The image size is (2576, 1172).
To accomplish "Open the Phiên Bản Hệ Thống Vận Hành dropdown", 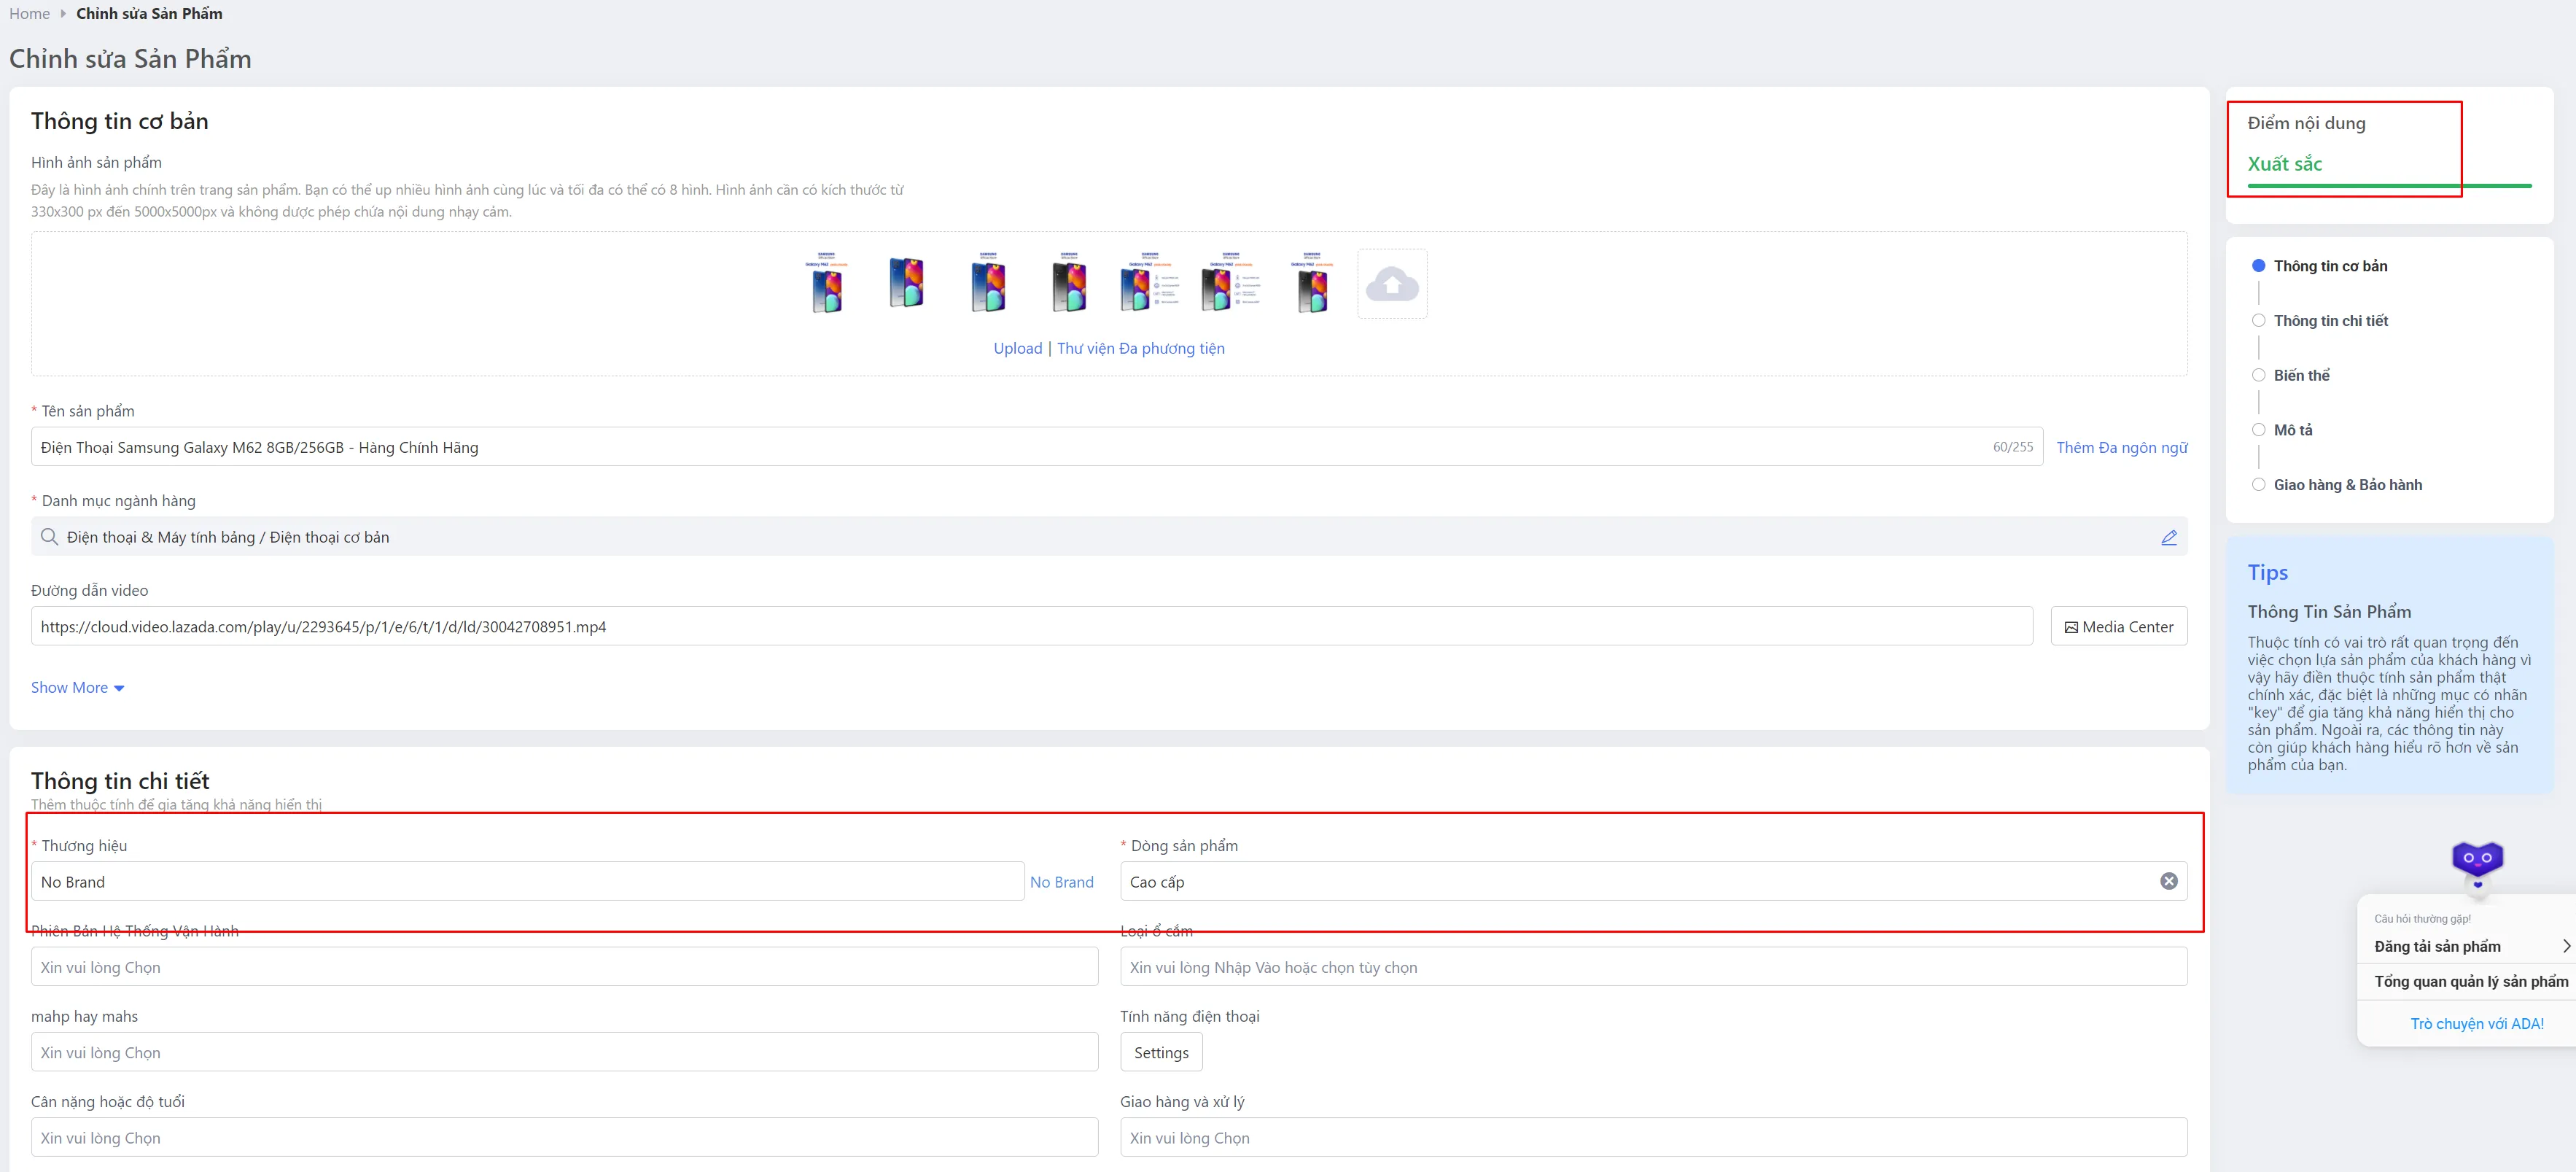I will 564,967.
